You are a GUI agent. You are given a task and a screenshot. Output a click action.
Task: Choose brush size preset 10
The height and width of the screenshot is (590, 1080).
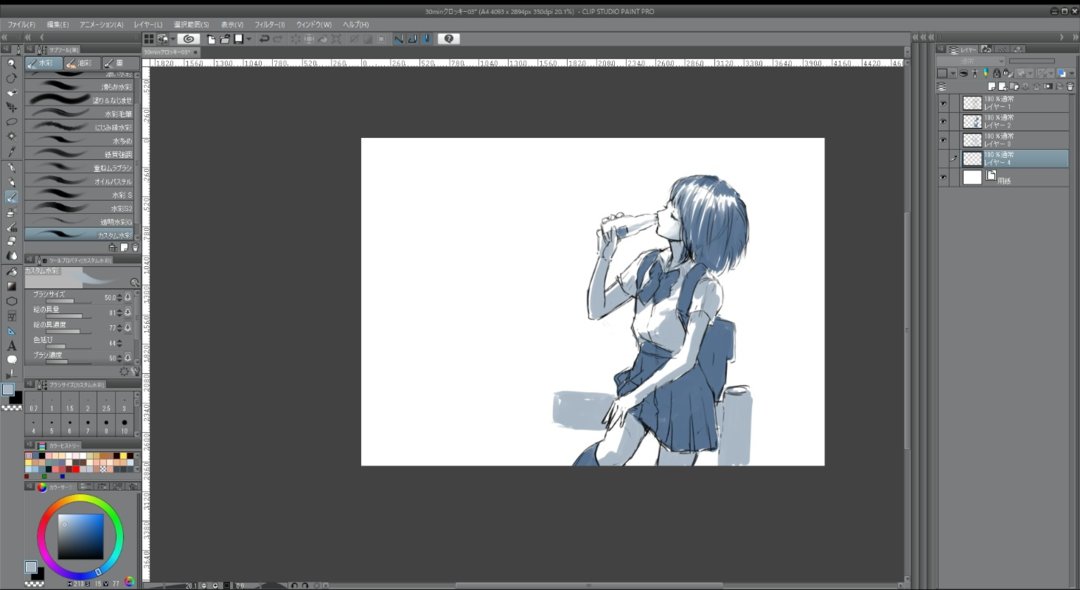tap(124, 425)
